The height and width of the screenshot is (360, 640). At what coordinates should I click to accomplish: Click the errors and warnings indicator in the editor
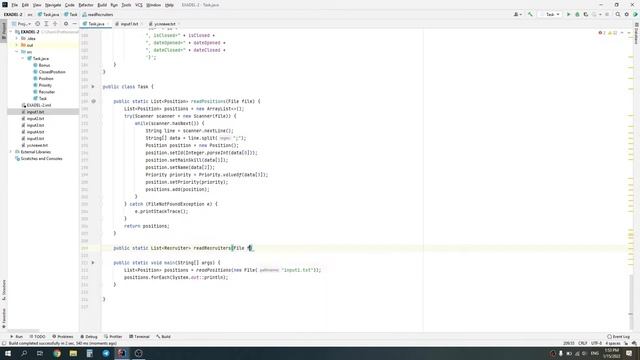608,33
